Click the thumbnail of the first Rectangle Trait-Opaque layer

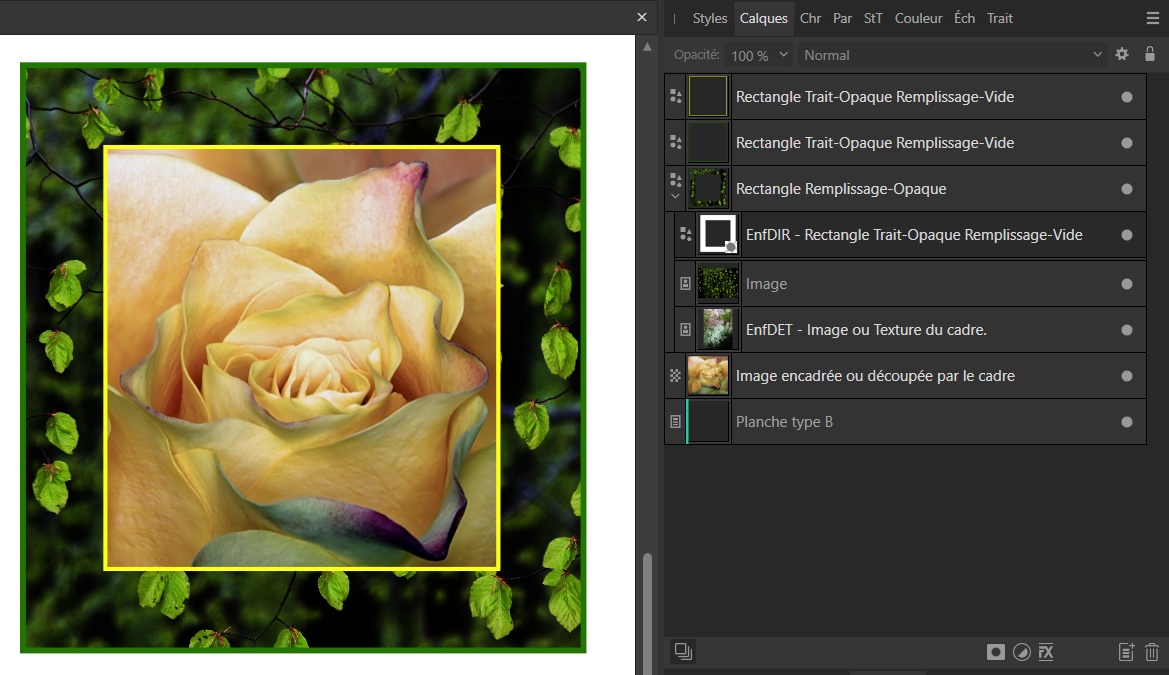click(708, 96)
